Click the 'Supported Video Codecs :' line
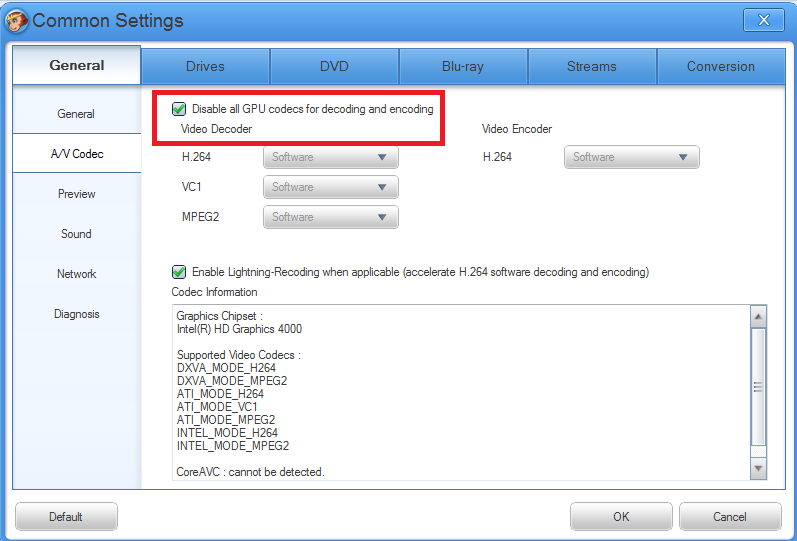The image size is (797, 541). 239,355
